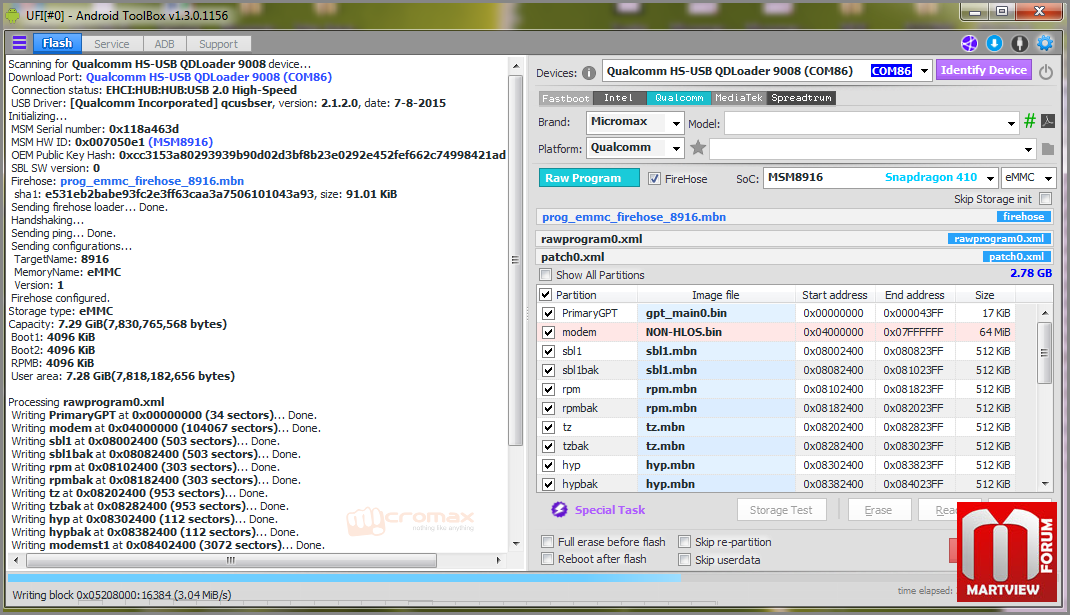Toggle the FireHose checkbox

[x=654, y=179]
